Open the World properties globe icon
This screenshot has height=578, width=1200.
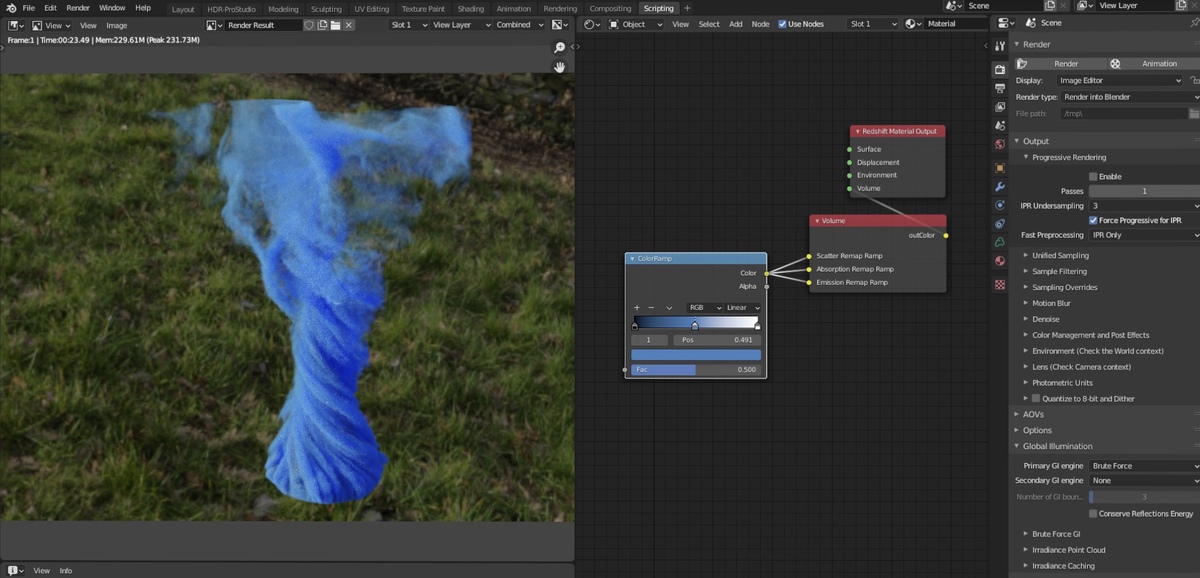(1000, 144)
